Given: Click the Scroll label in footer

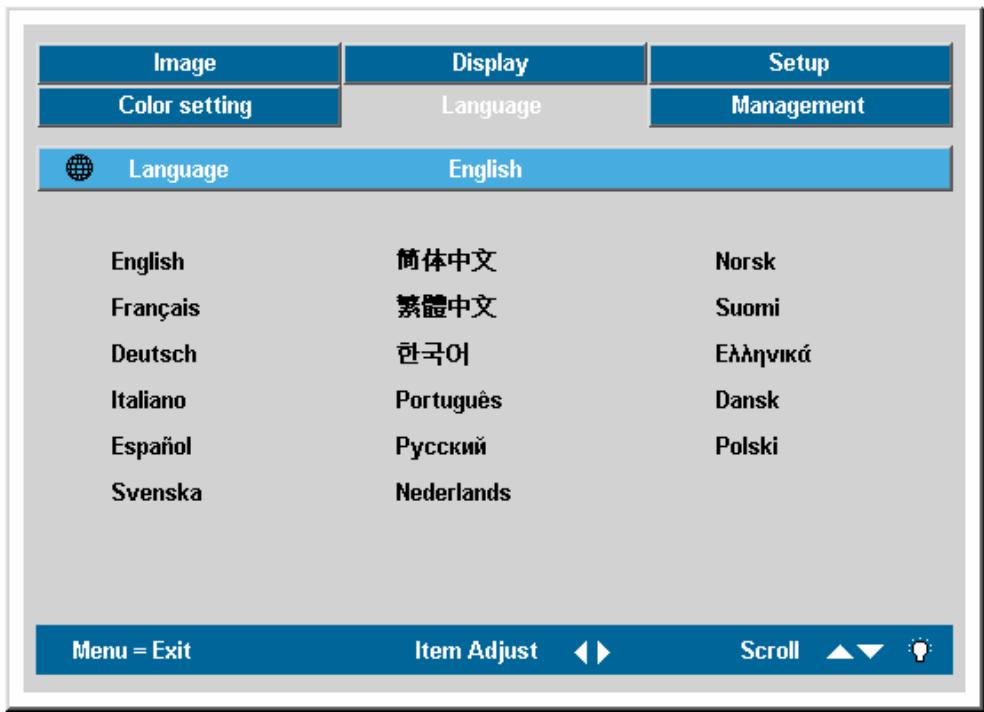Looking at the screenshot, I should click(769, 651).
